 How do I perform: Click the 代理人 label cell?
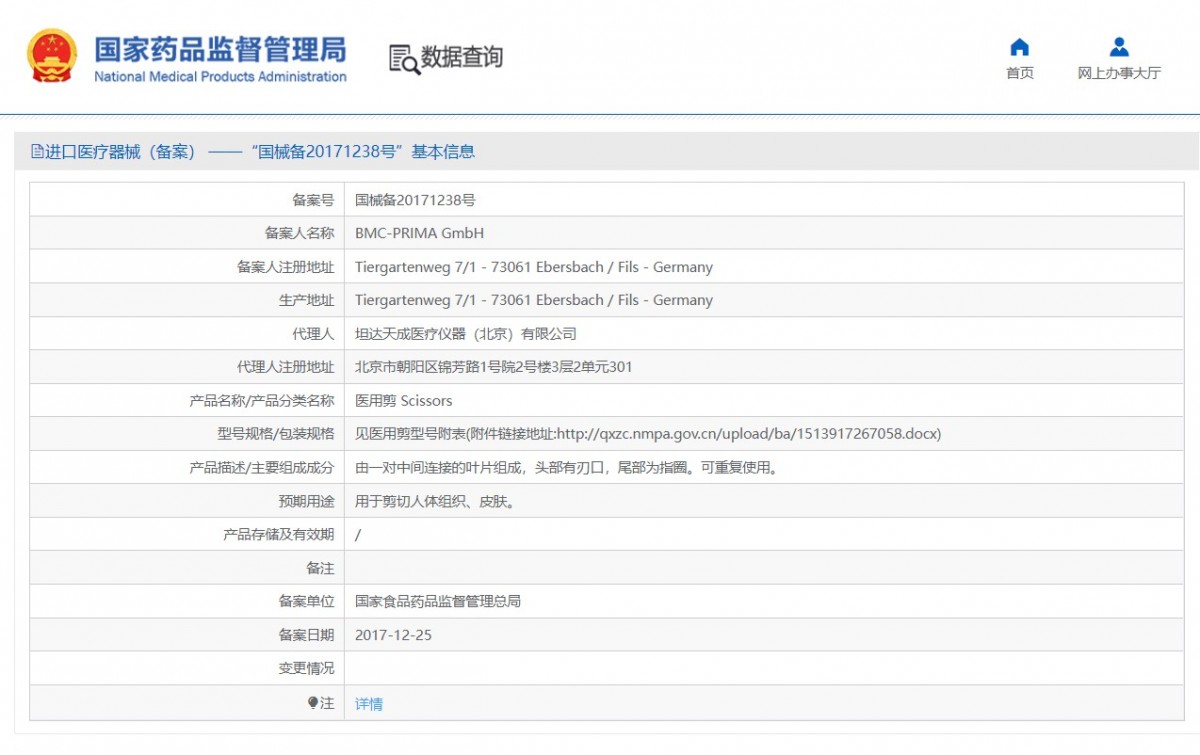tap(187, 334)
